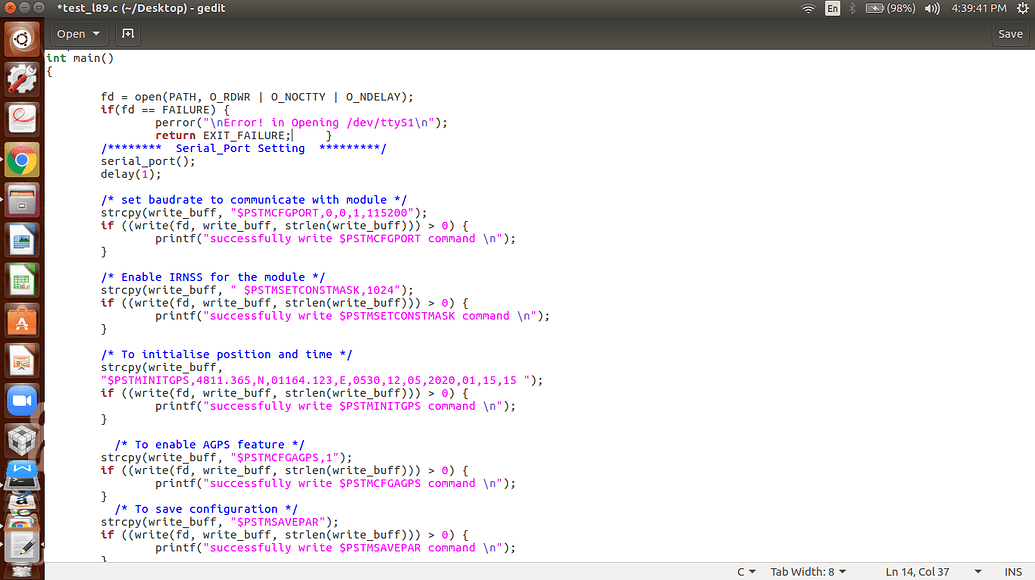Open System Settings from the launcher
The height and width of the screenshot is (580, 1035).
[22, 78]
